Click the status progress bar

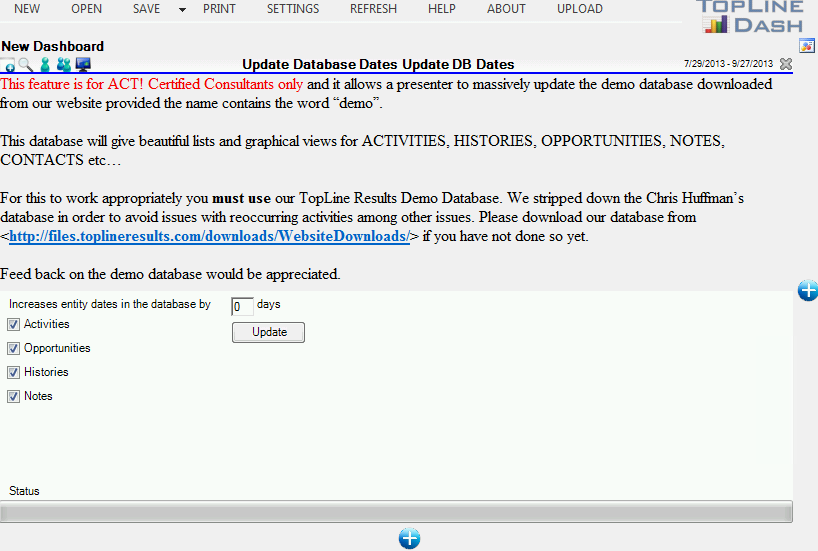click(x=396, y=512)
